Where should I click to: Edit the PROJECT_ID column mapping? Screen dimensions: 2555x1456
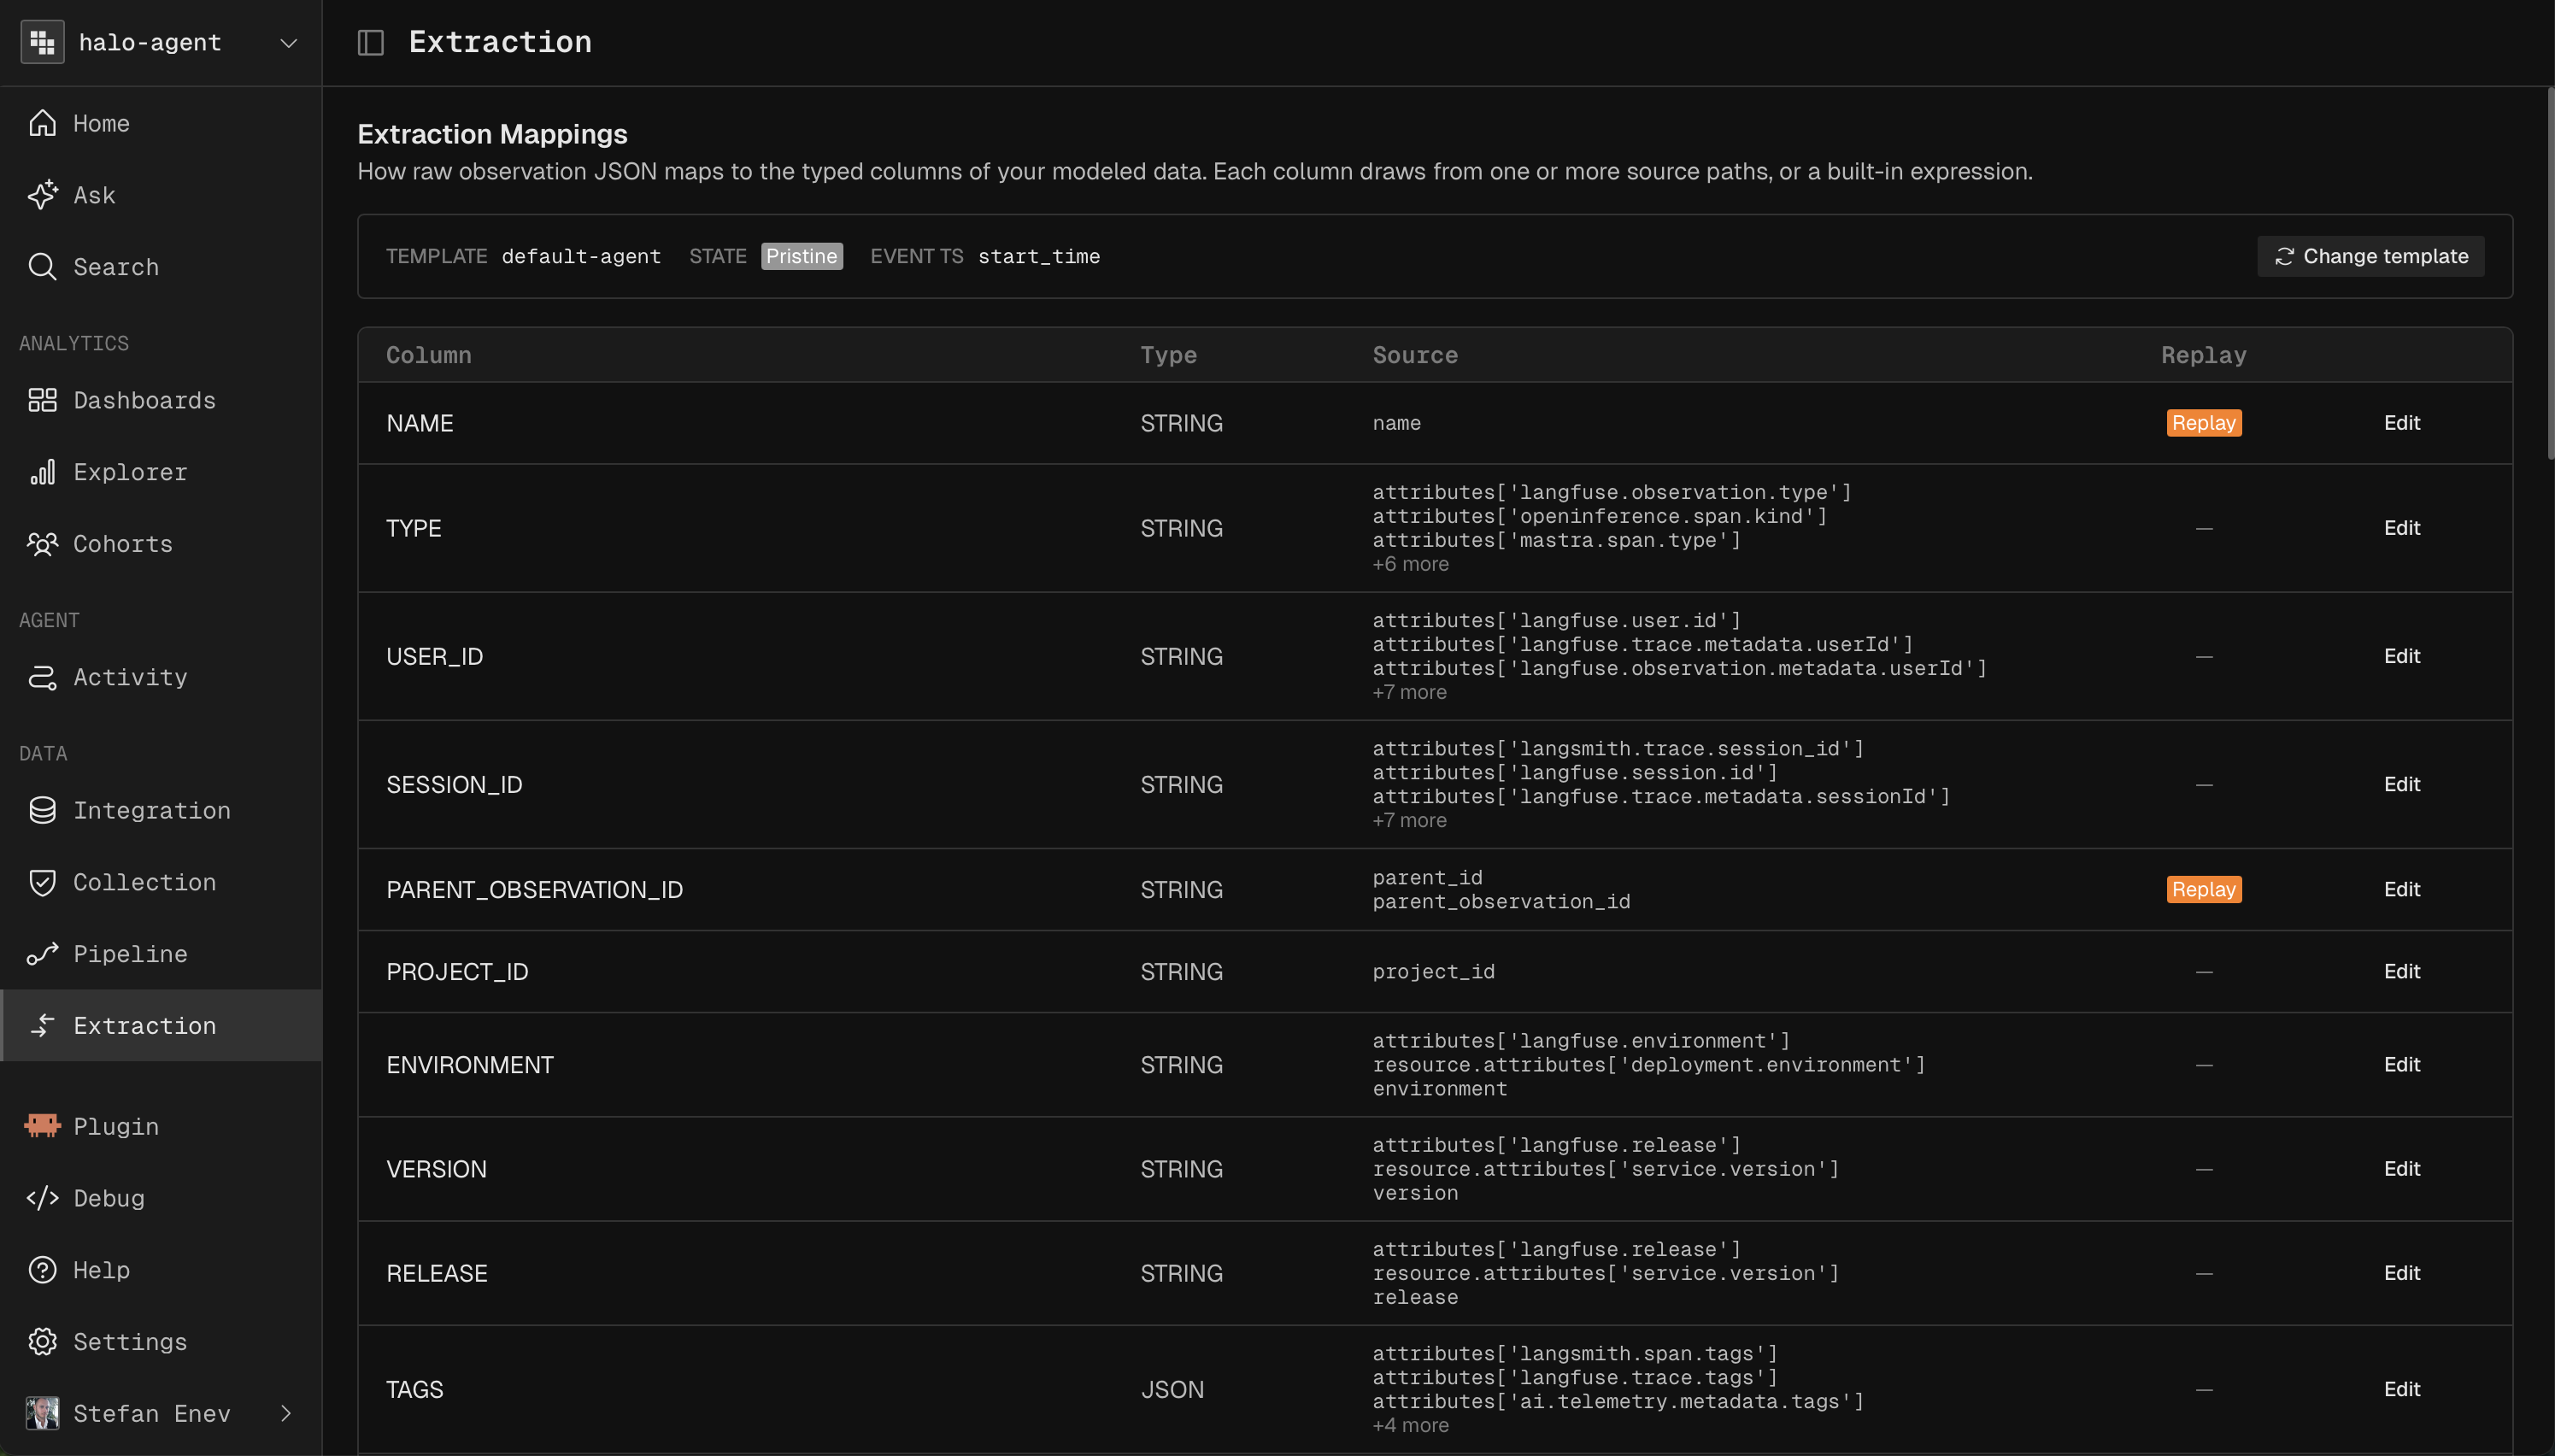click(x=2401, y=971)
